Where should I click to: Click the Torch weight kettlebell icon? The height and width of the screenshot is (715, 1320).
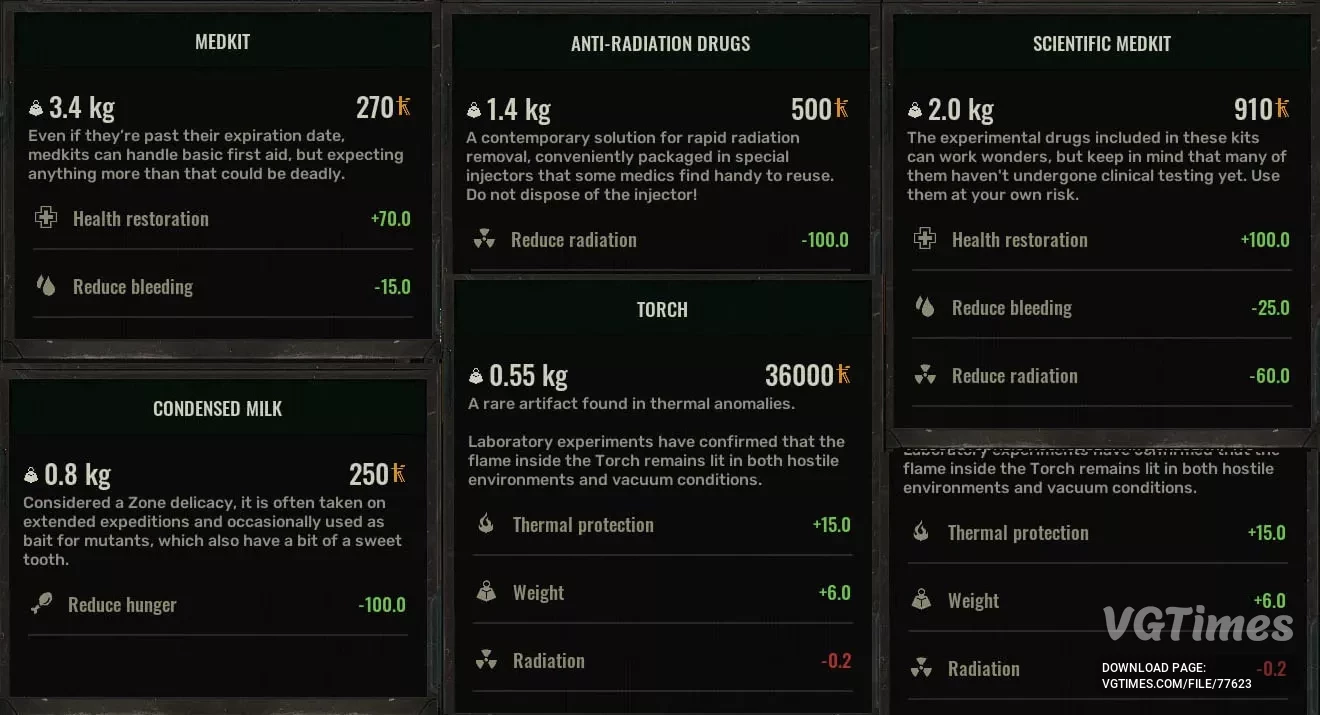(486, 592)
